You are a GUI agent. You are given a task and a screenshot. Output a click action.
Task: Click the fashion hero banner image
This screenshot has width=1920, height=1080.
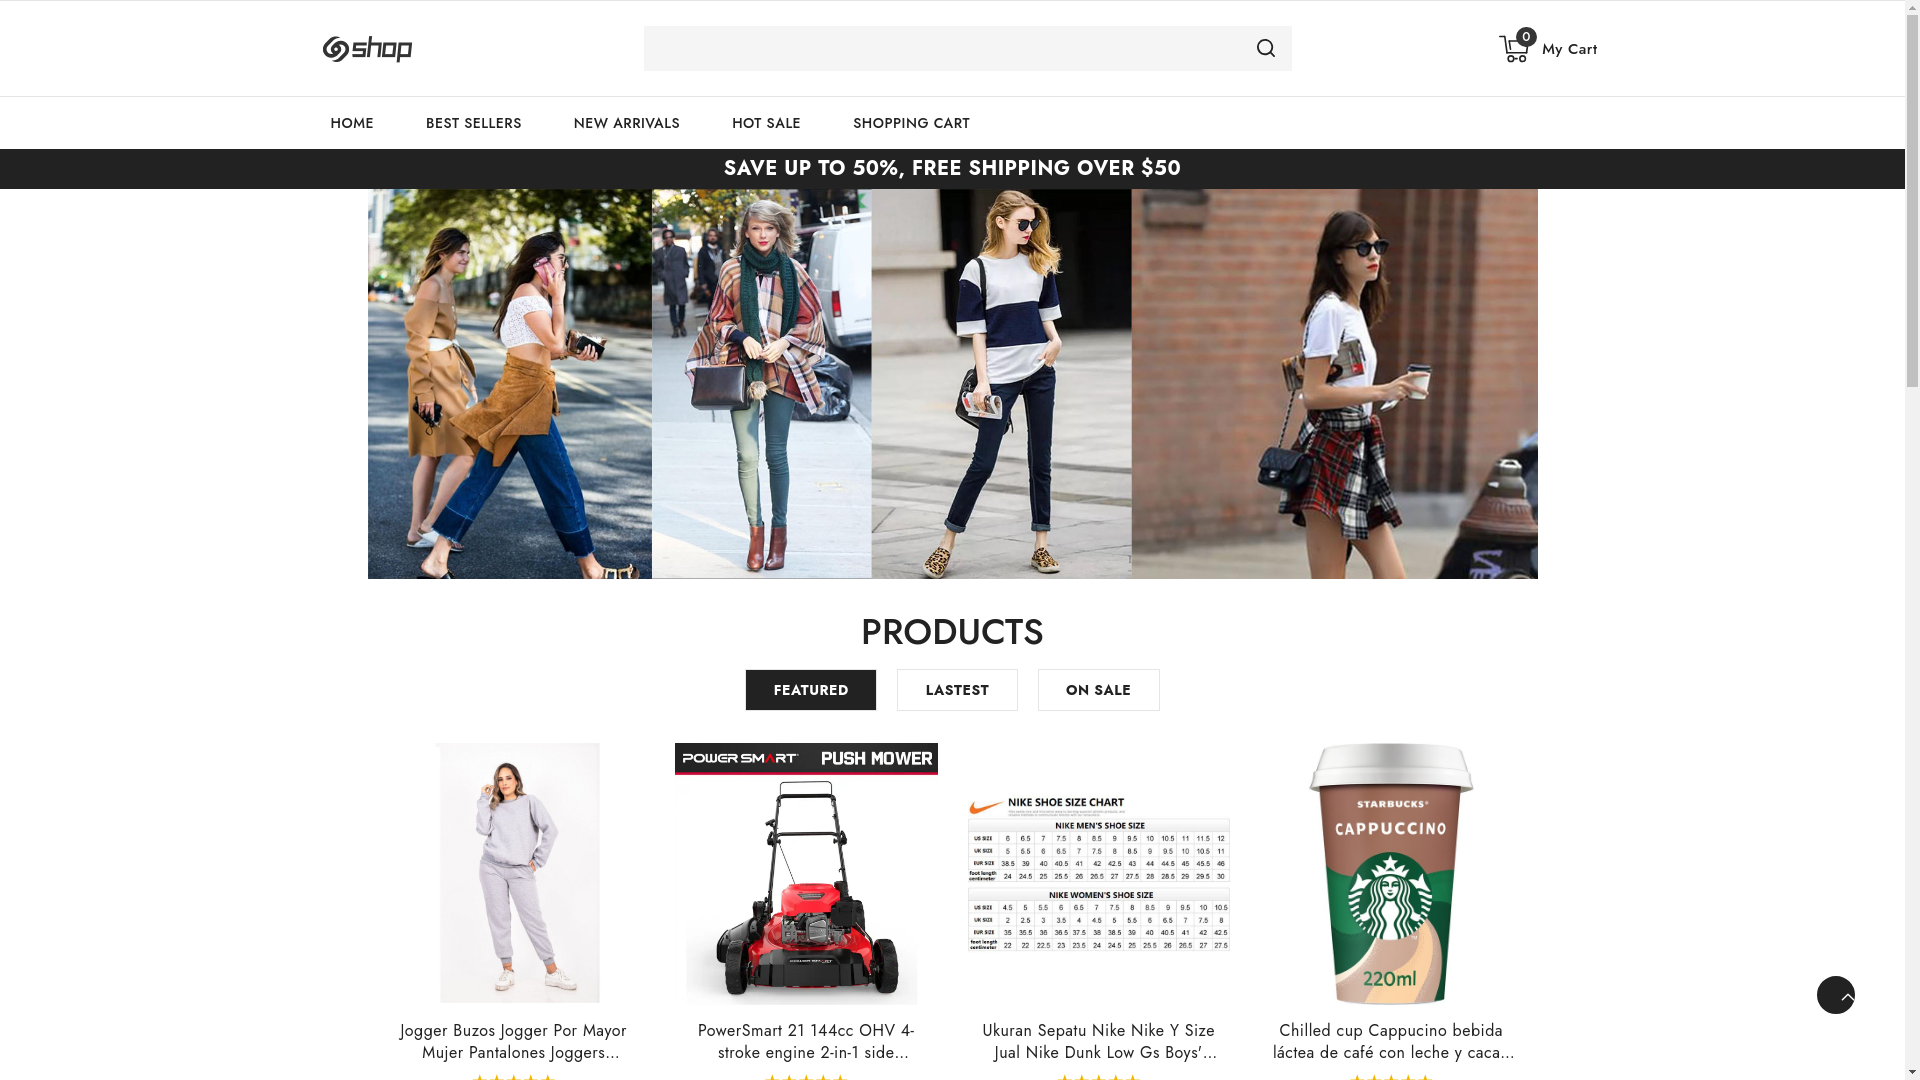click(952, 384)
